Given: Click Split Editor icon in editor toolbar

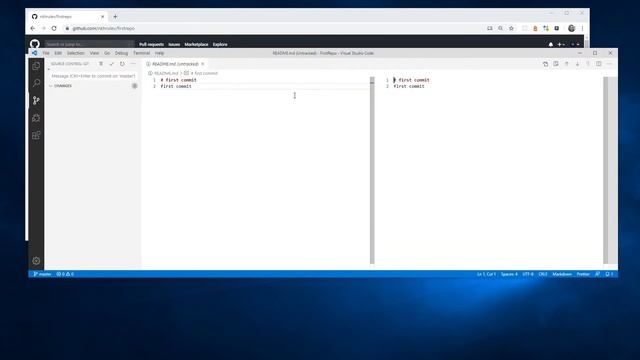Looking at the screenshot, I should coord(598,64).
